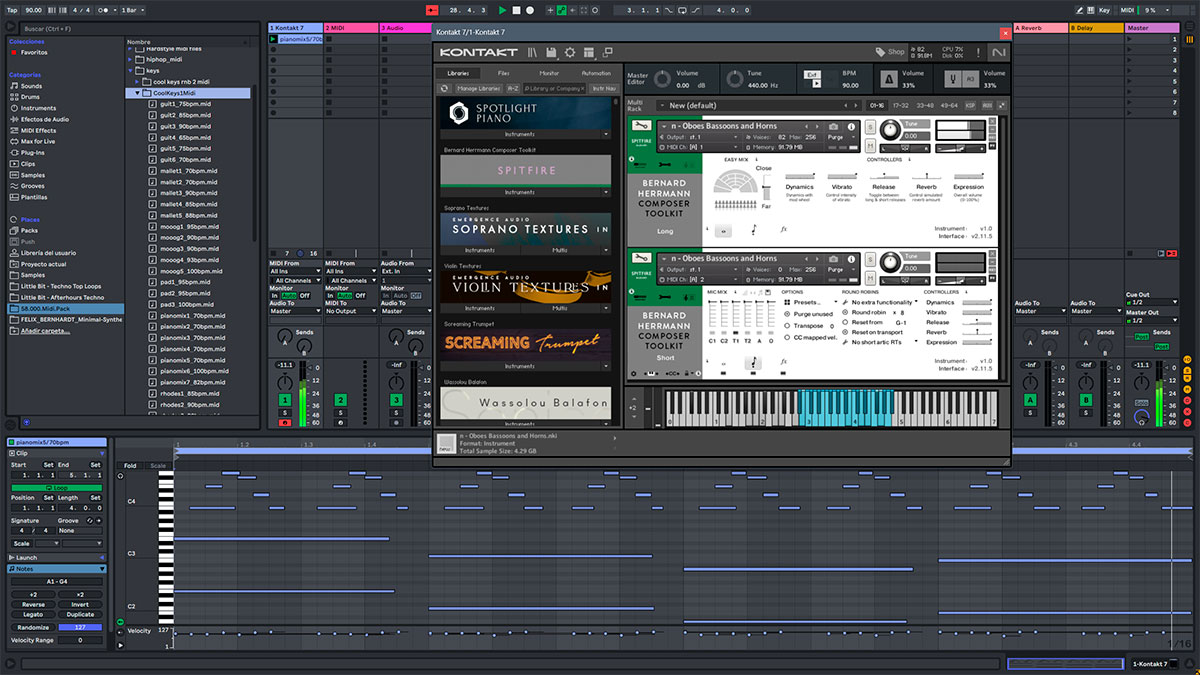This screenshot has width=1200, height=675.
Task: Adjust the Close/Far easy mix slider
Action: coord(767,187)
